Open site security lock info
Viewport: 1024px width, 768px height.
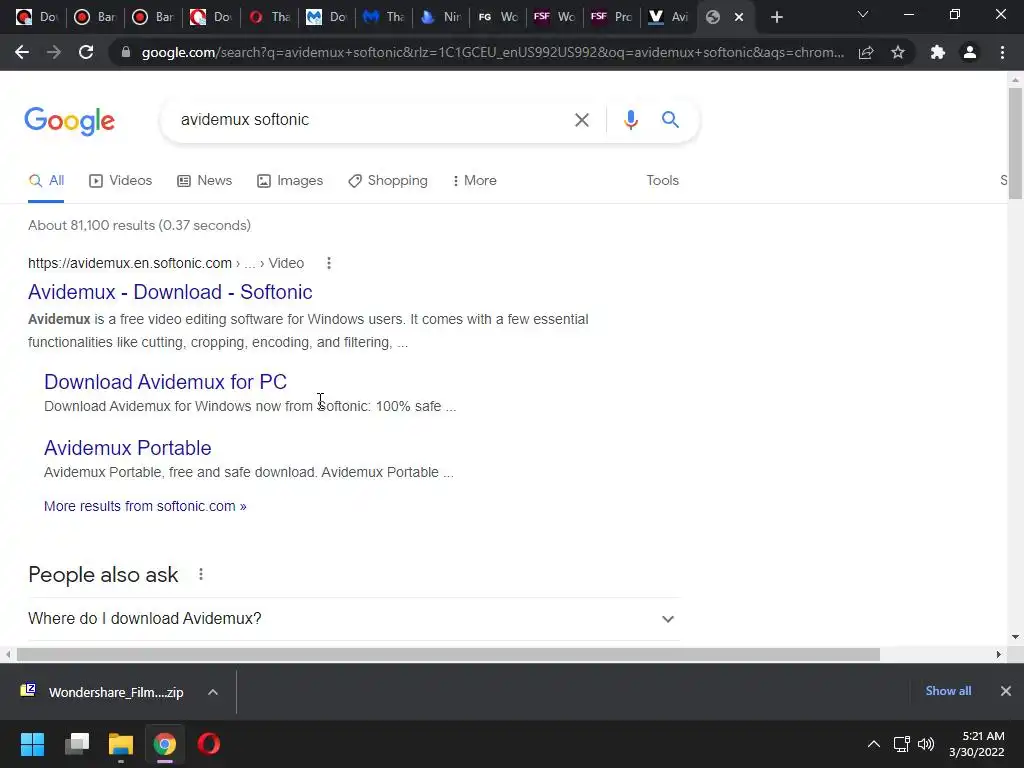(126, 52)
